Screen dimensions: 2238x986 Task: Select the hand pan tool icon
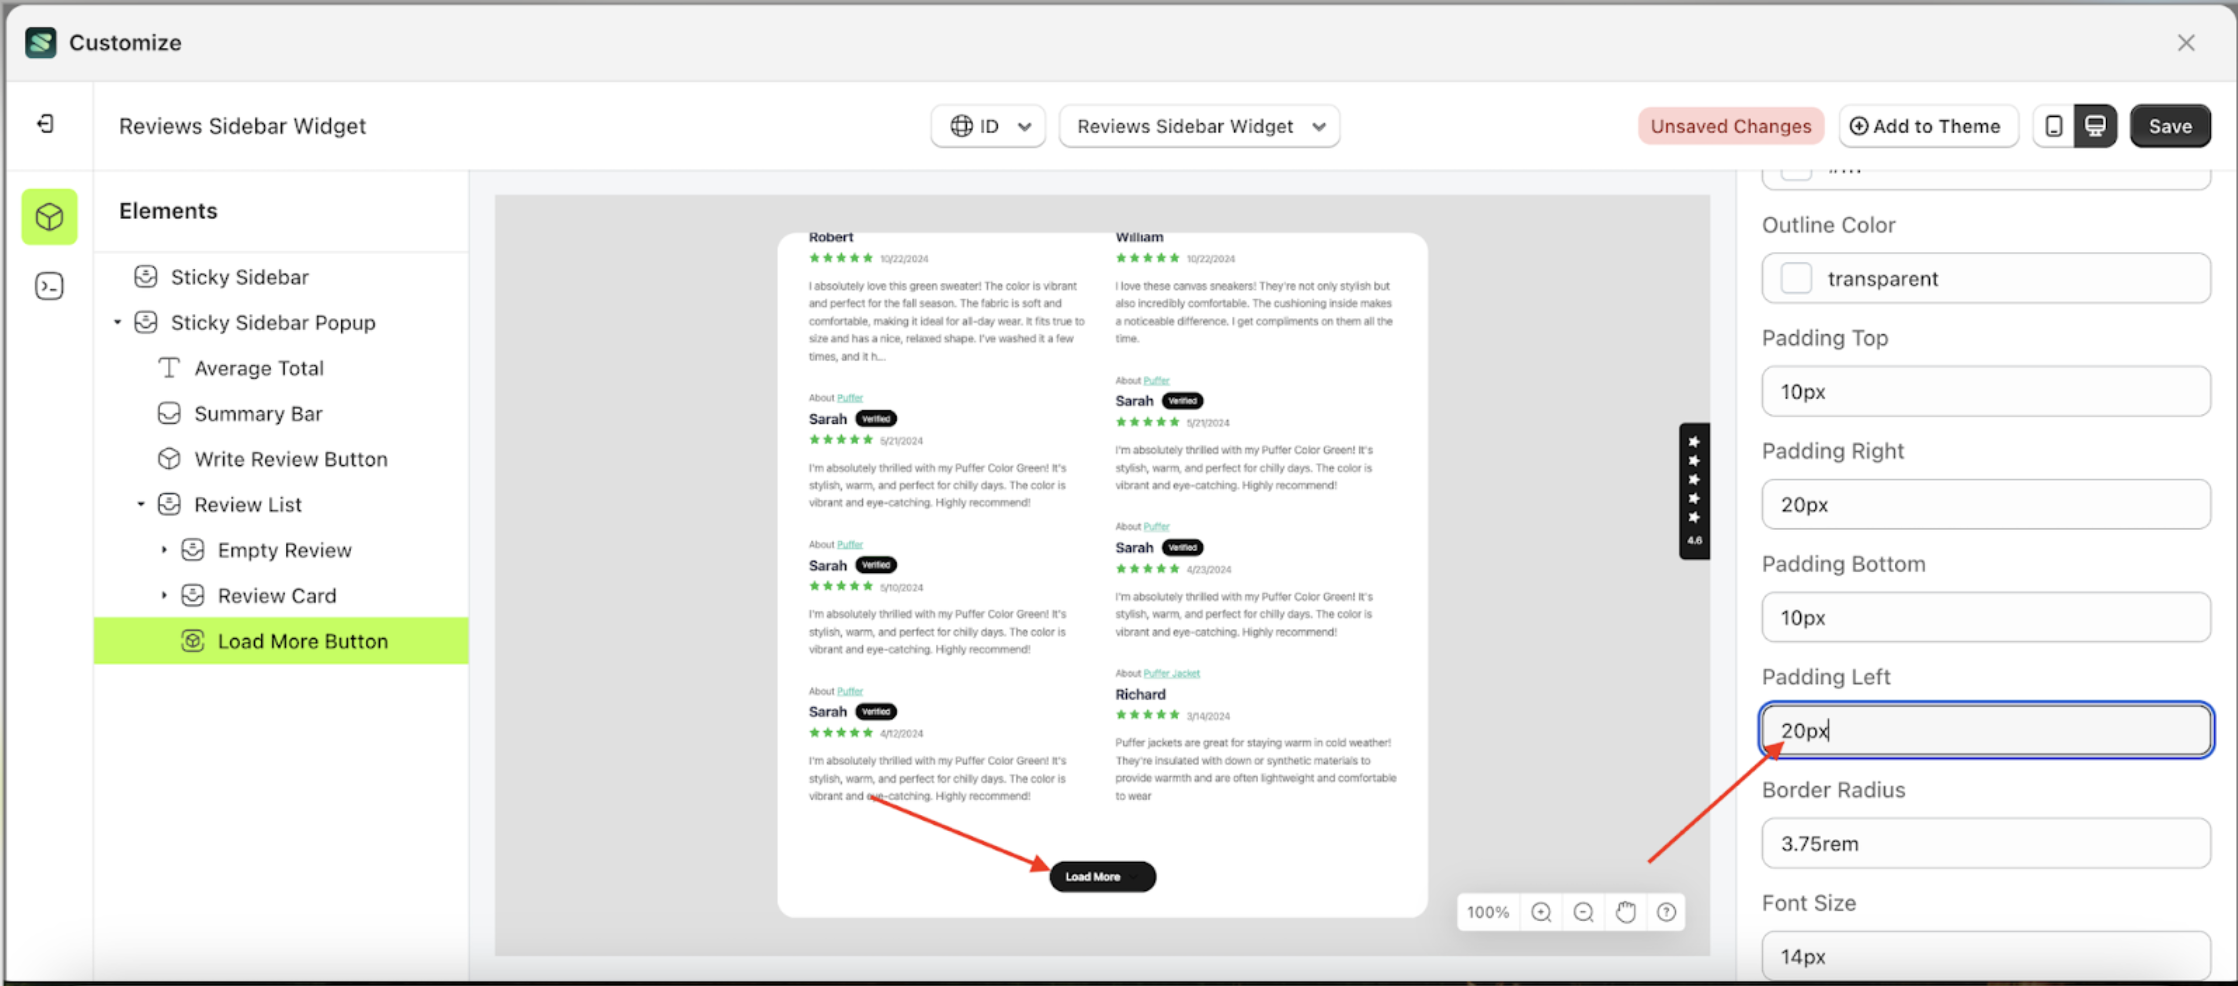pos(1624,911)
